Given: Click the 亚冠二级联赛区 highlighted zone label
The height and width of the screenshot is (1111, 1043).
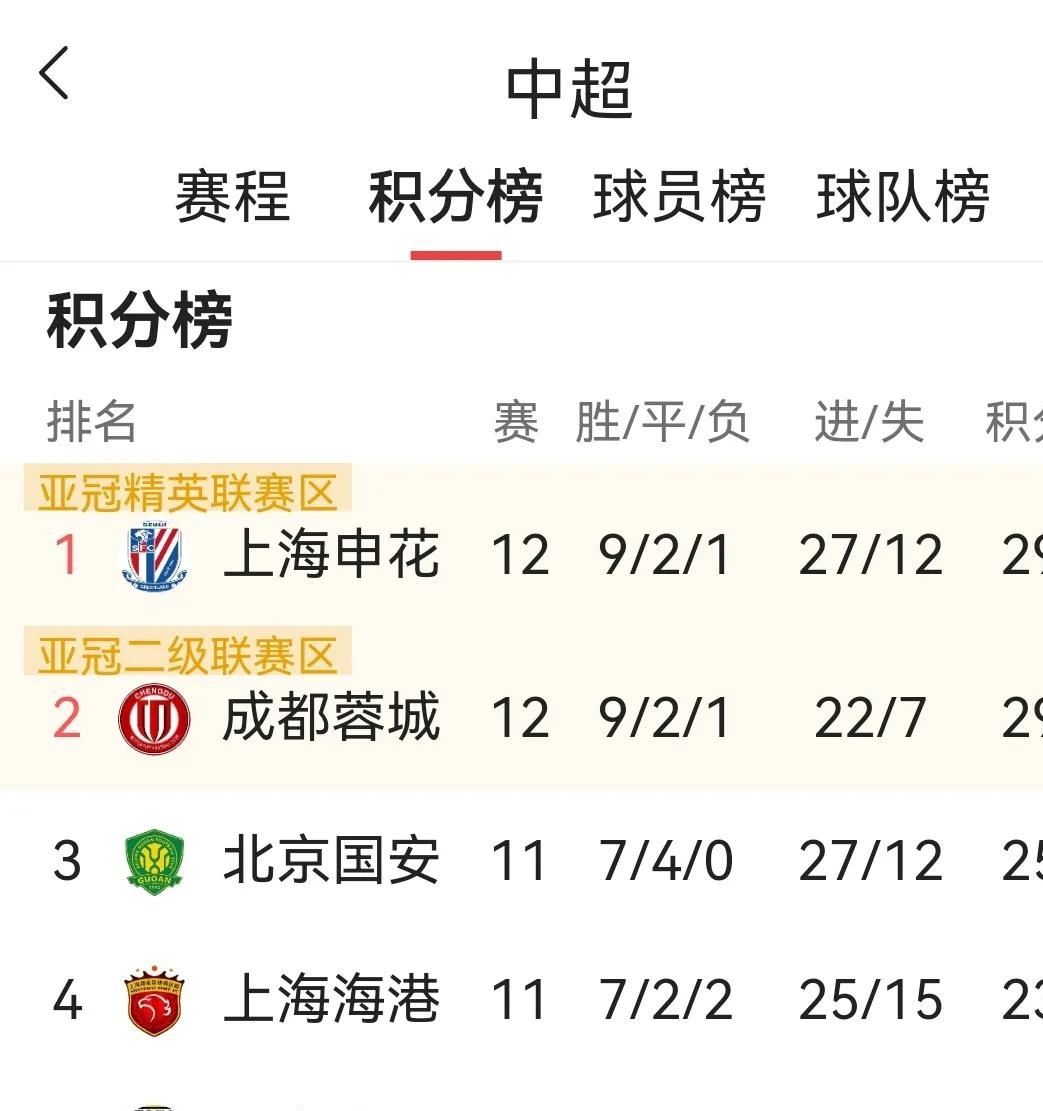Looking at the screenshot, I should tap(190, 655).
